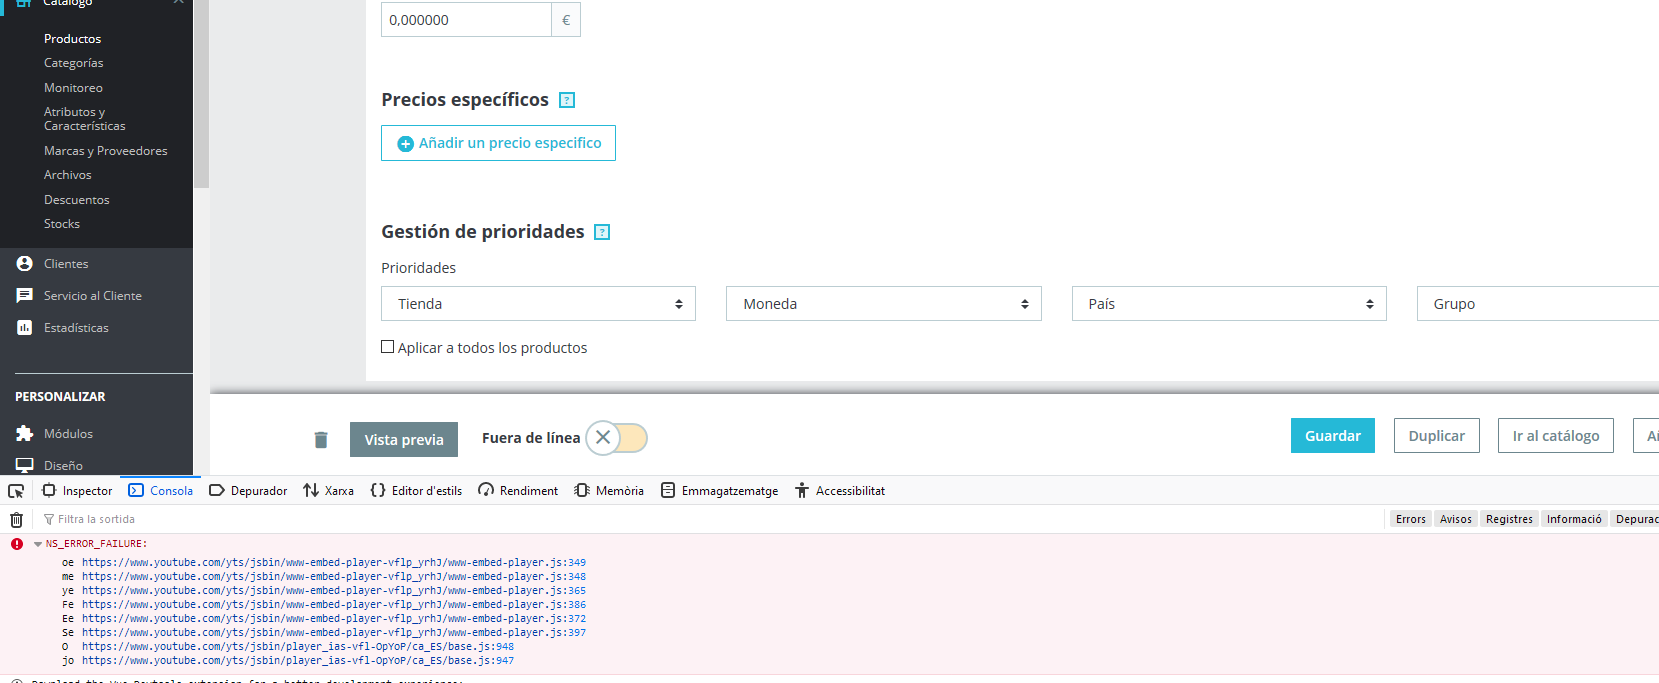Screen dimensions: 1659x683
Task: Click the plus icon in Añadir precio button
Action: click(x=406, y=144)
